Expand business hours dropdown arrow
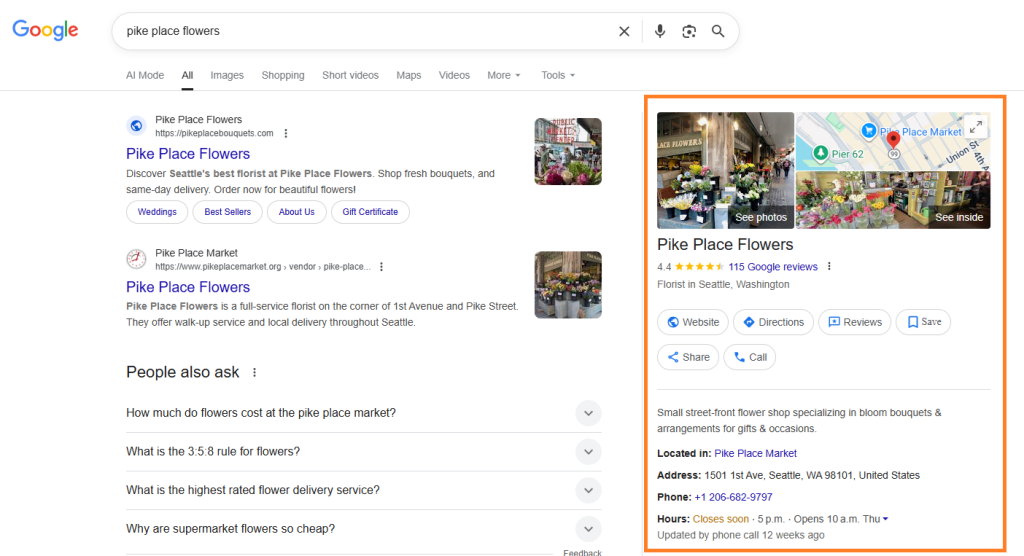 [886, 519]
